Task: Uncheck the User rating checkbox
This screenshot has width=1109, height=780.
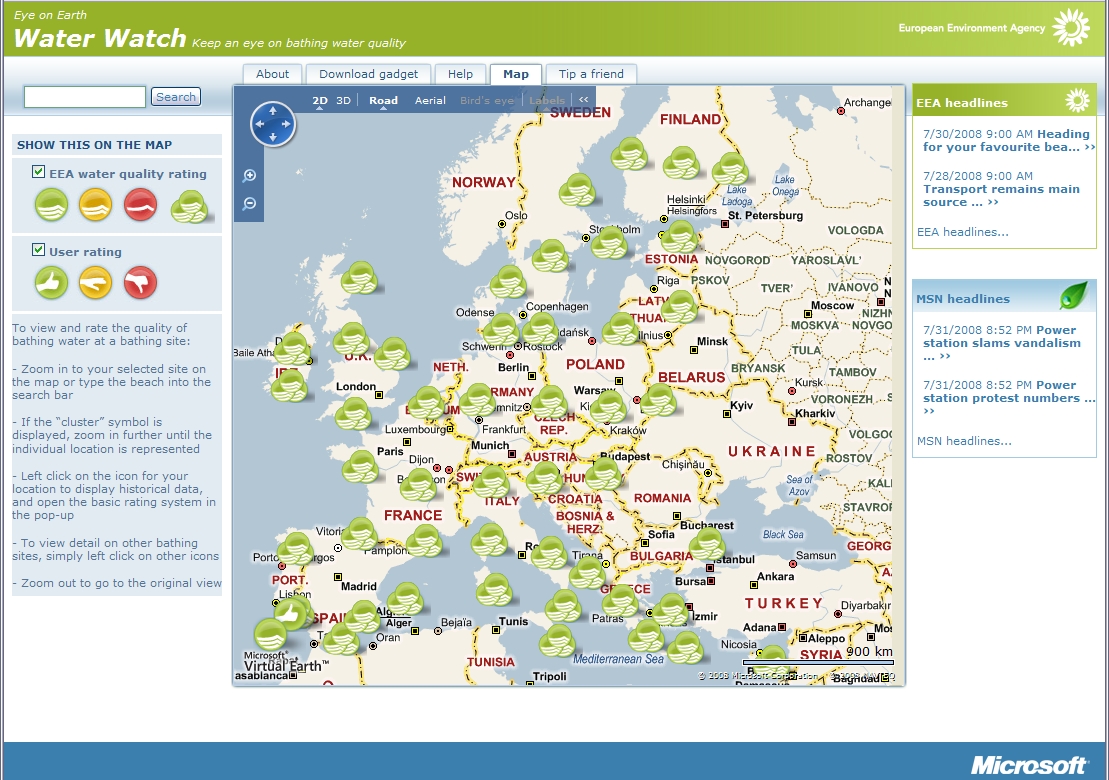Action: tap(39, 250)
